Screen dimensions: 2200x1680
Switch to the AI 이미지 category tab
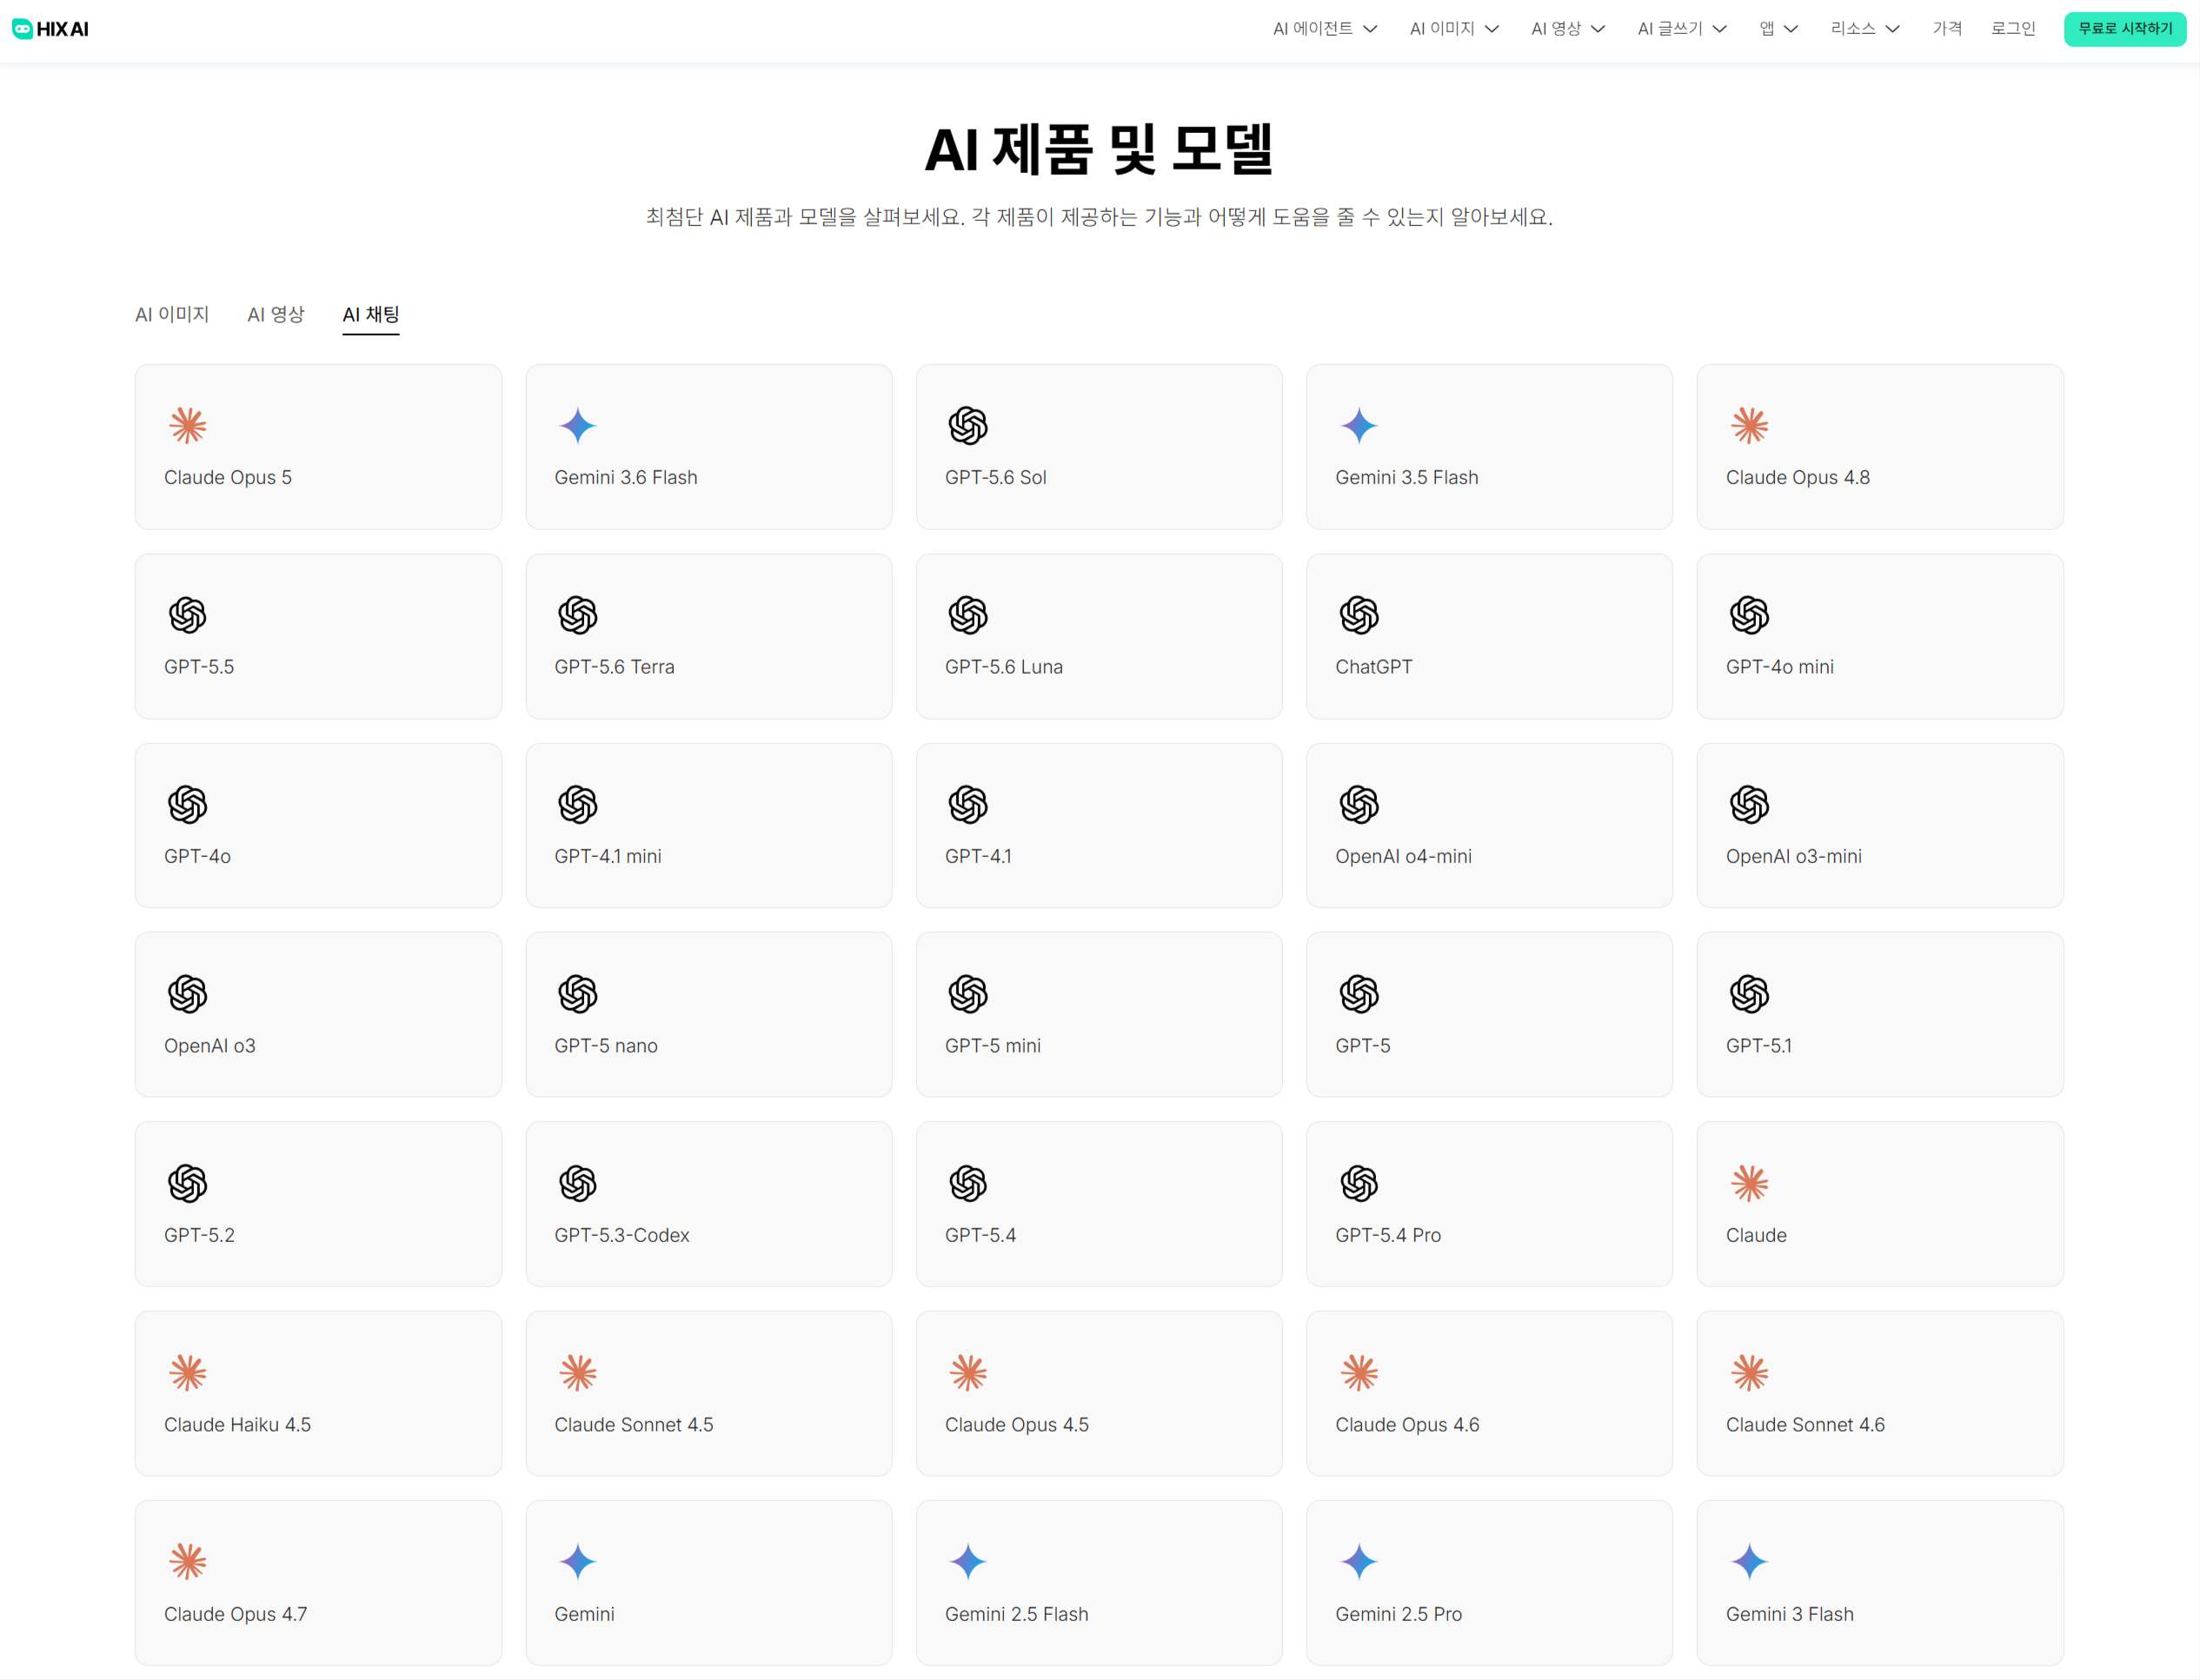pyautogui.click(x=172, y=314)
